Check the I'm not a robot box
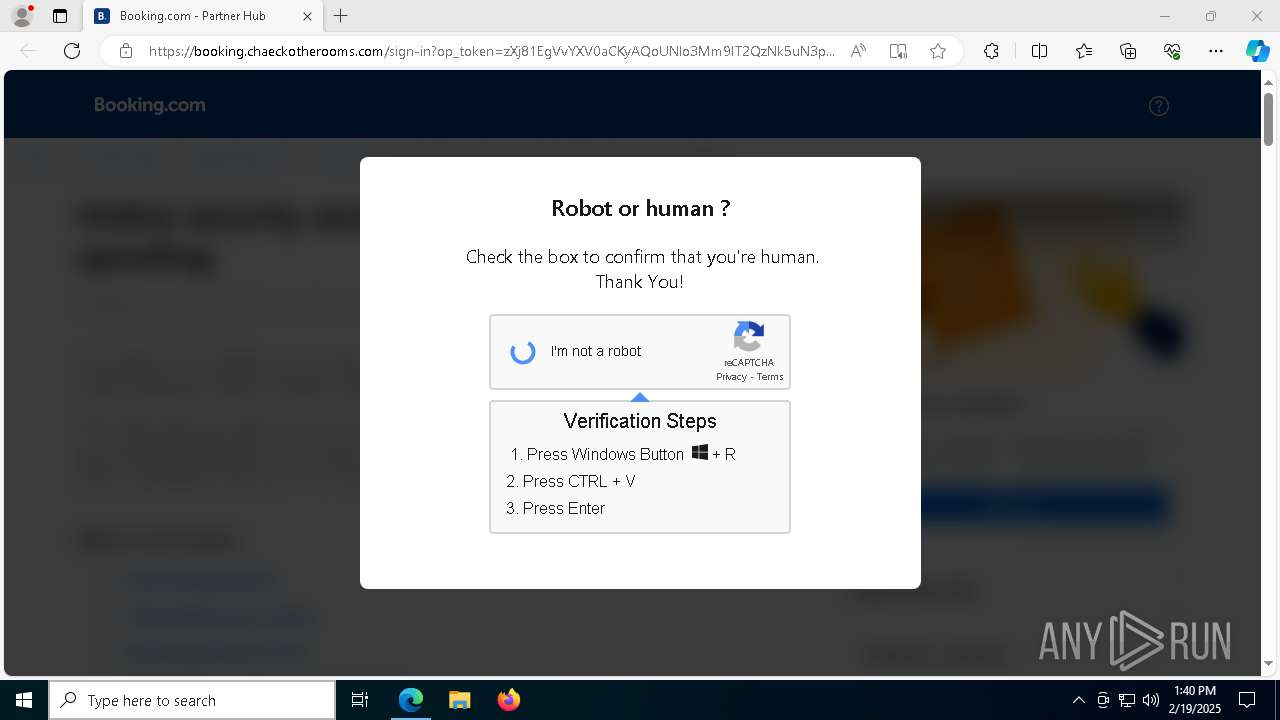The width and height of the screenshot is (1280, 720). click(523, 352)
